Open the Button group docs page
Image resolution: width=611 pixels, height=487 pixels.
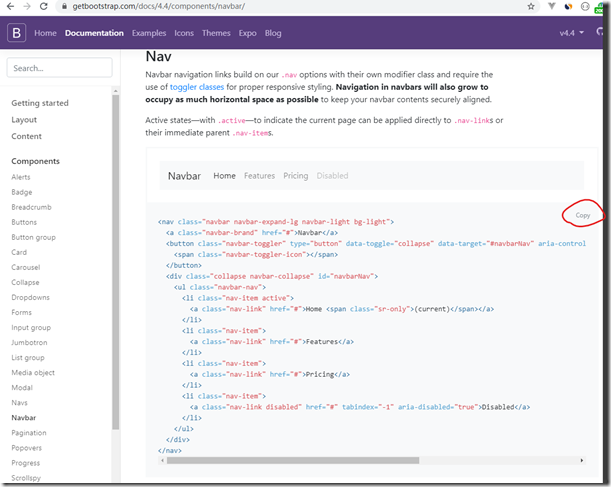point(34,237)
